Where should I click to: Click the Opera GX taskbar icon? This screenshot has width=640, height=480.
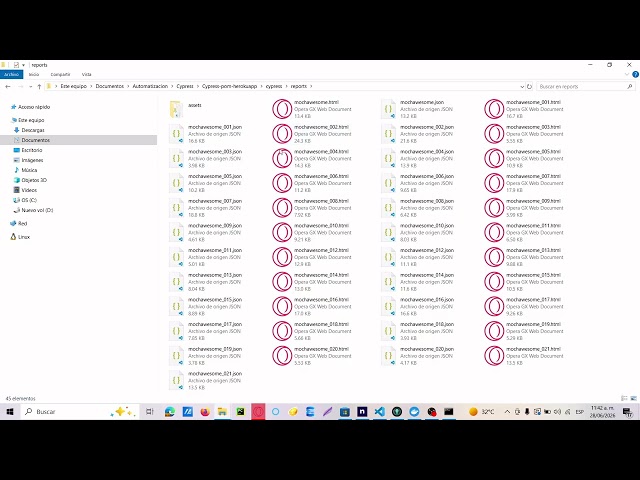(258, 411)
